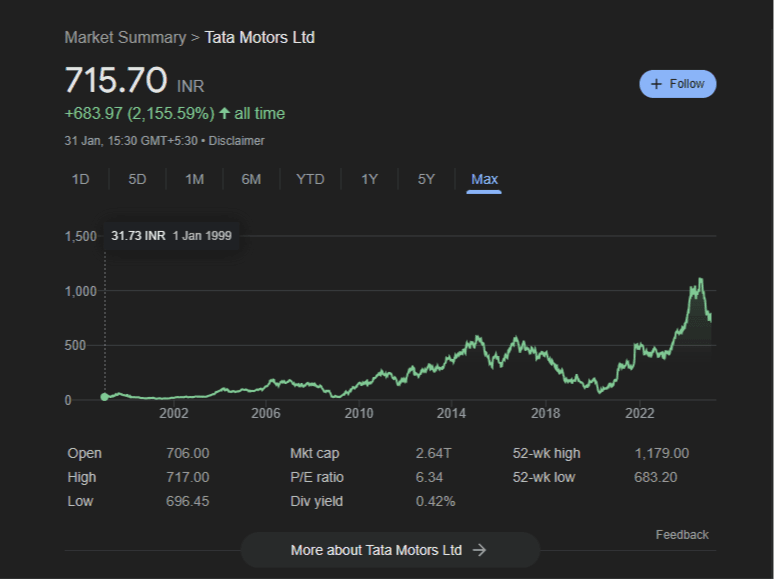Viewport: 774px width, 579px height.
Task: Click the INR currency label
Action: tap(191, 86)
